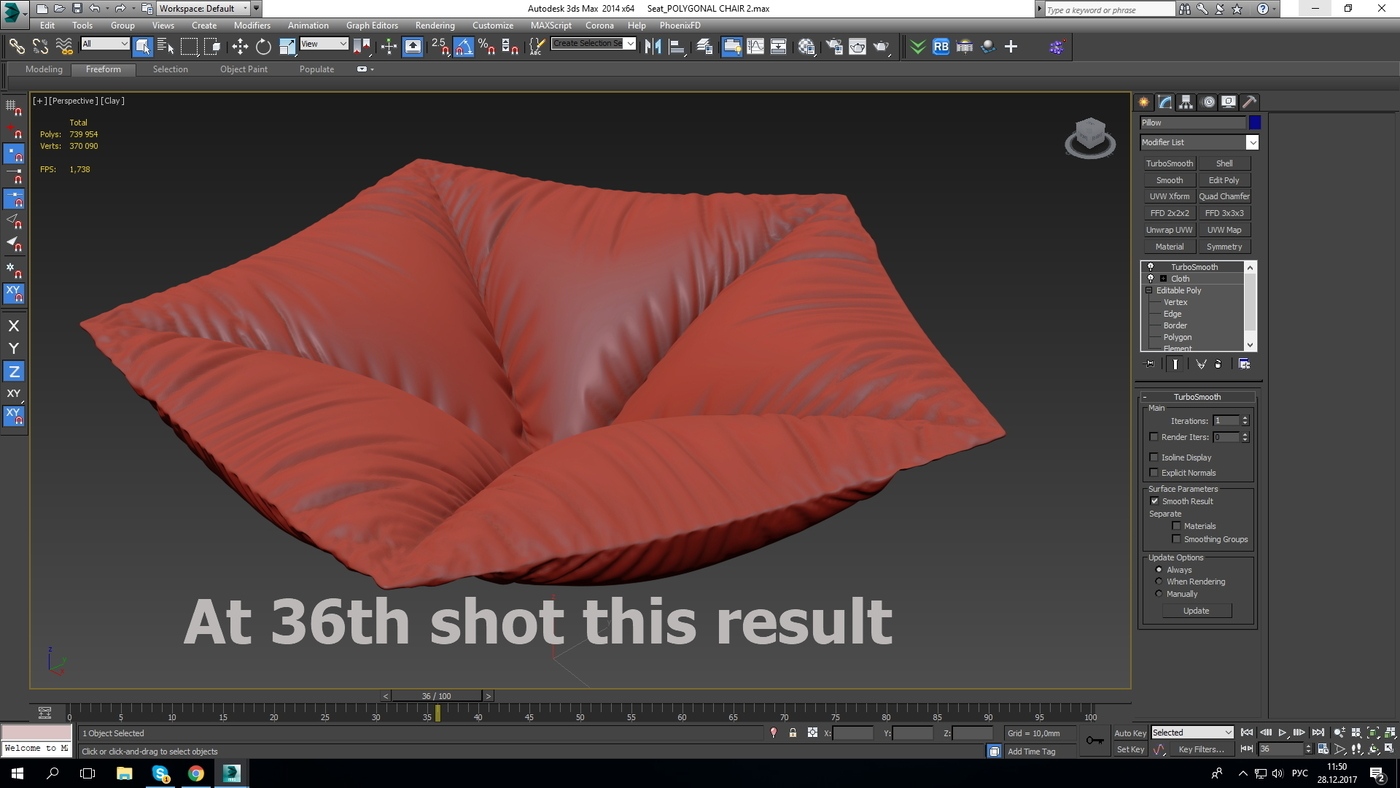The image size is (1400, 788).
Task: Open the Modify panel tab icon
Action: pyautogui.click(x=1165, y=102)
